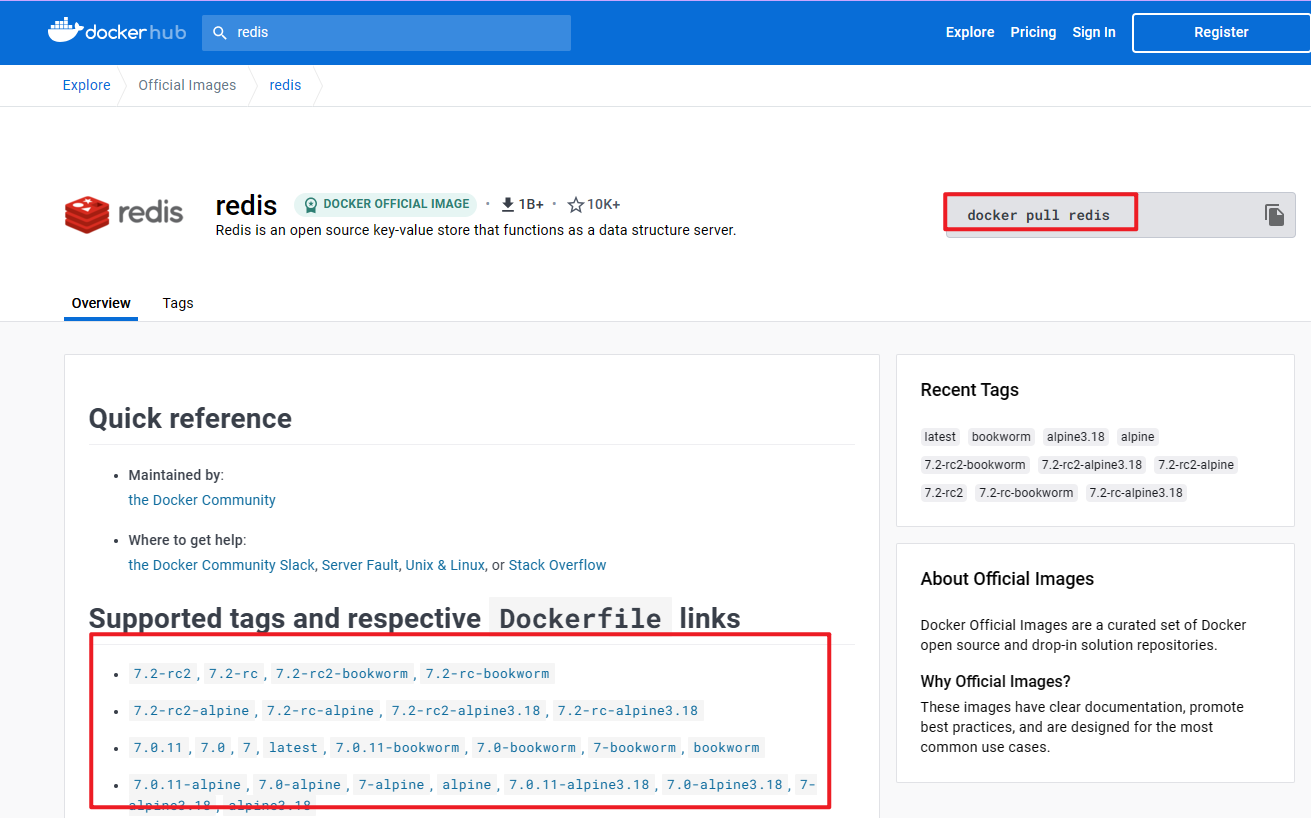Click the star 10K+ icon
This screenshot has width=1311, height=818.
point(576,205)
